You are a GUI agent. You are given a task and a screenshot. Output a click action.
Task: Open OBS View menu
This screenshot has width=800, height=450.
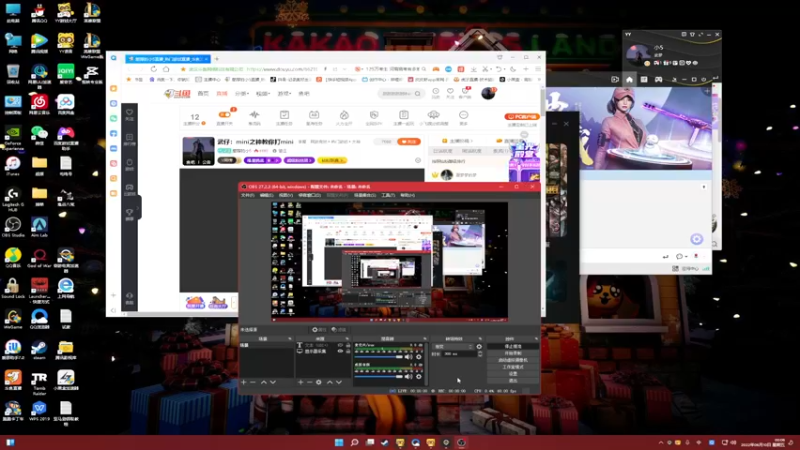[x=286, y=195]
